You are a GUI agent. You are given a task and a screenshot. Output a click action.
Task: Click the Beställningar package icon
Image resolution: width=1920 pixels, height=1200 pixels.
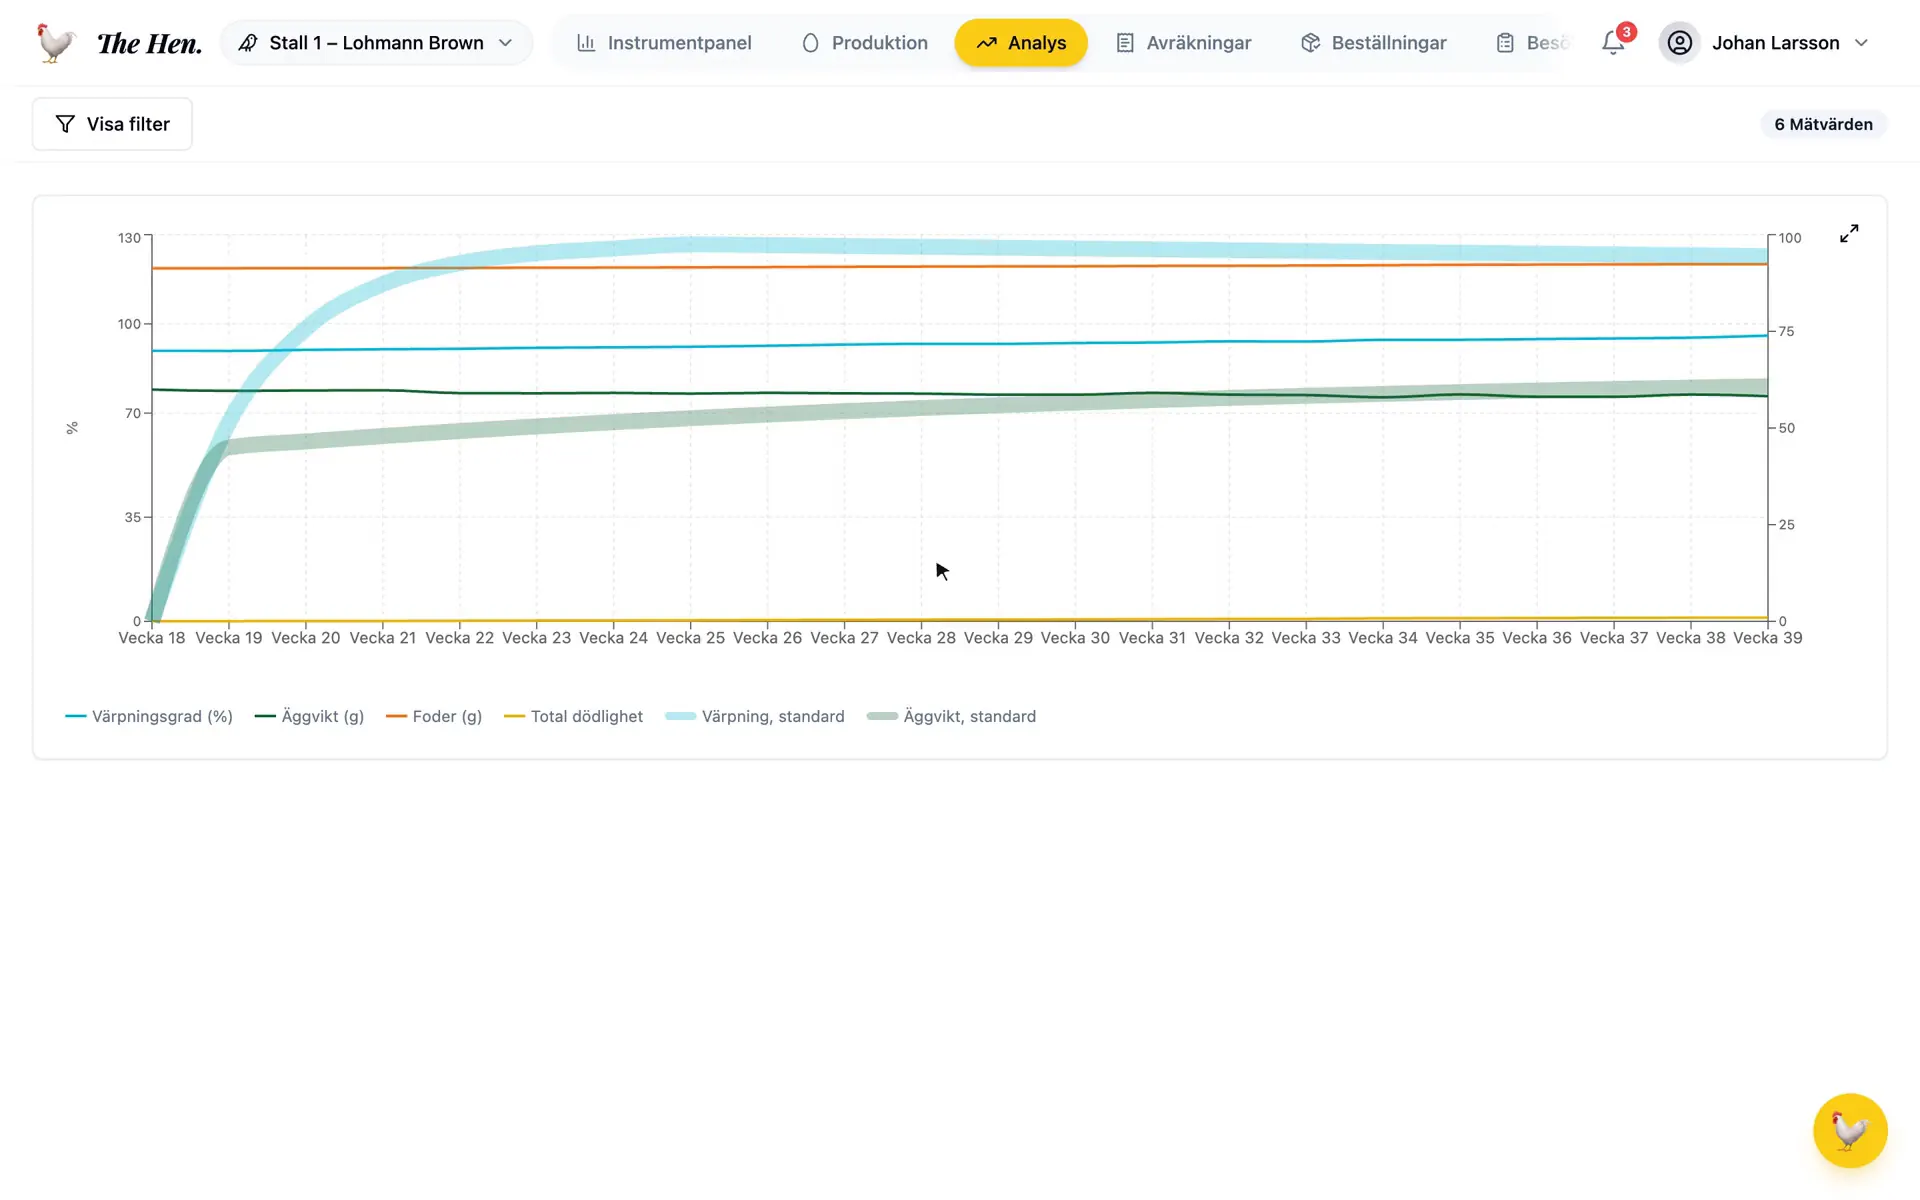[1310, 43]
